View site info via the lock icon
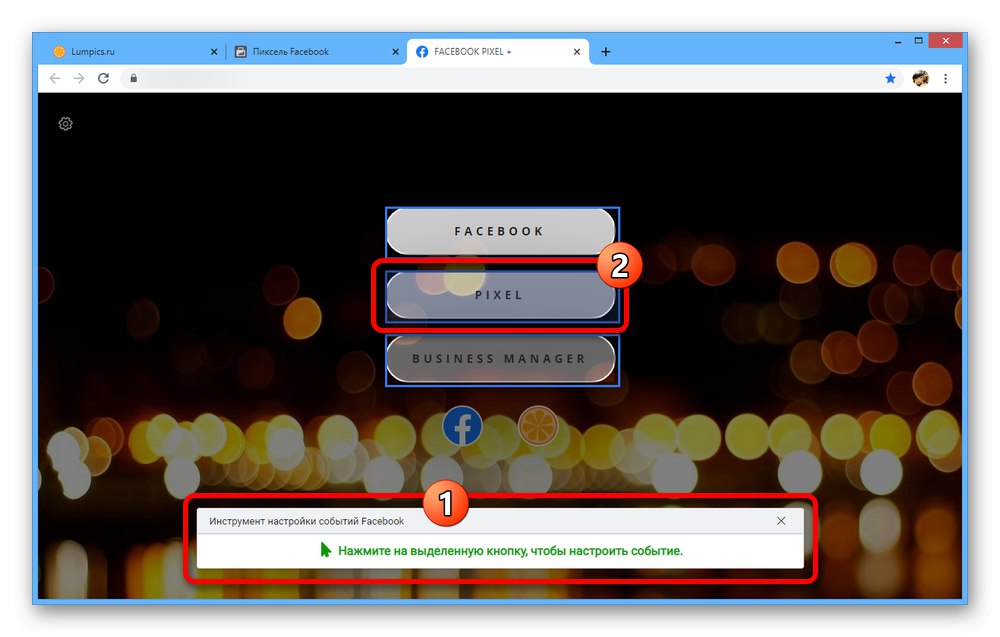The image size is (1000, 637). 133,78
